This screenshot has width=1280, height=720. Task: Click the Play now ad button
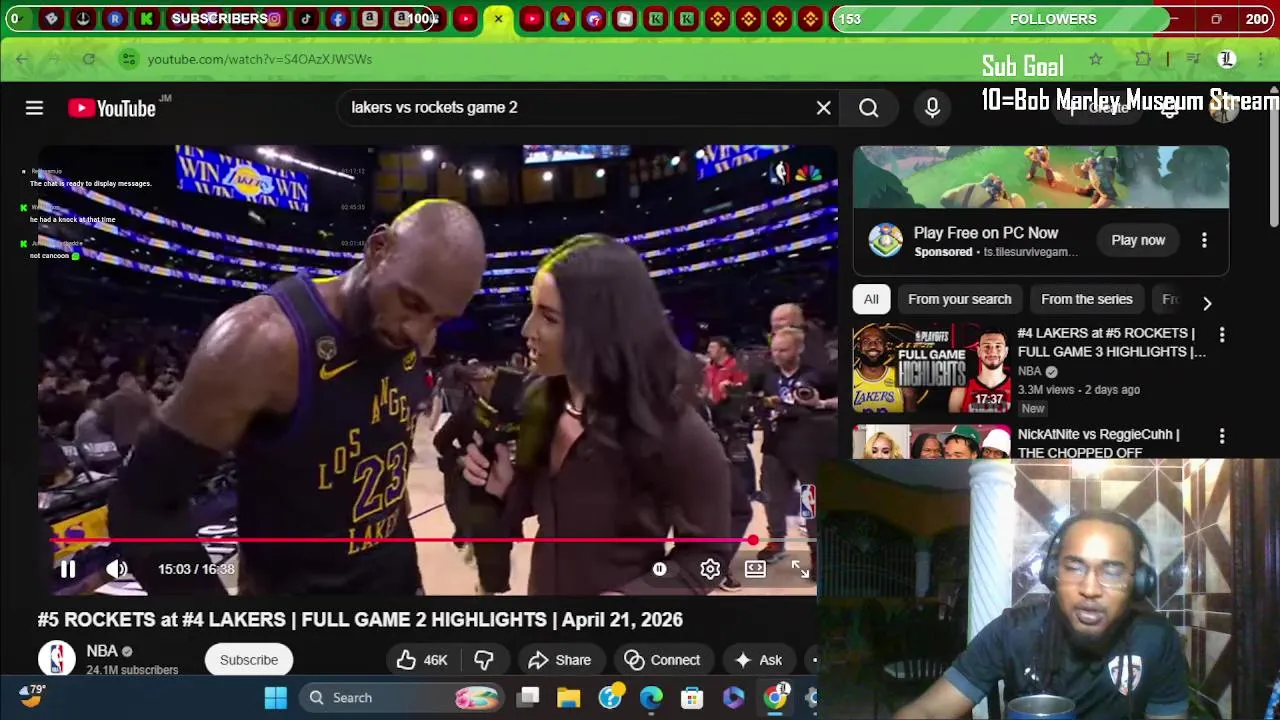(1138, 240)
